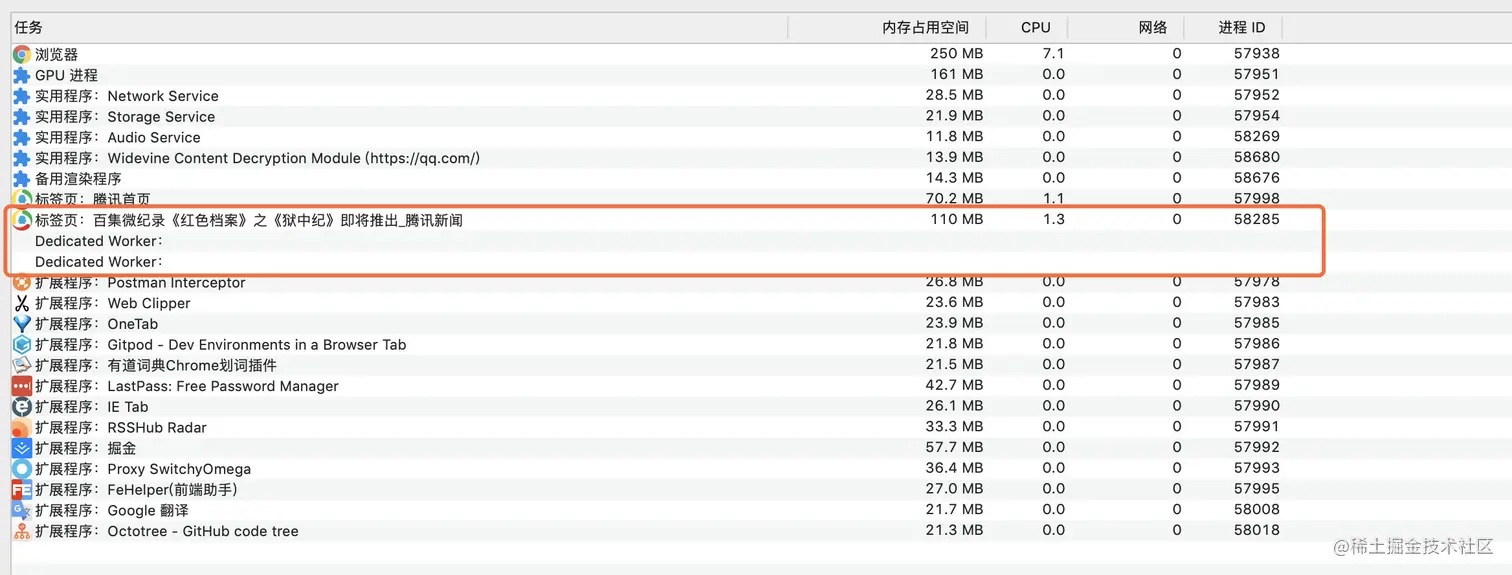Click the LastPass red dots icon
Image resolution: width=1512 pixels, height=575 pixels.
(x=21, y=386)
